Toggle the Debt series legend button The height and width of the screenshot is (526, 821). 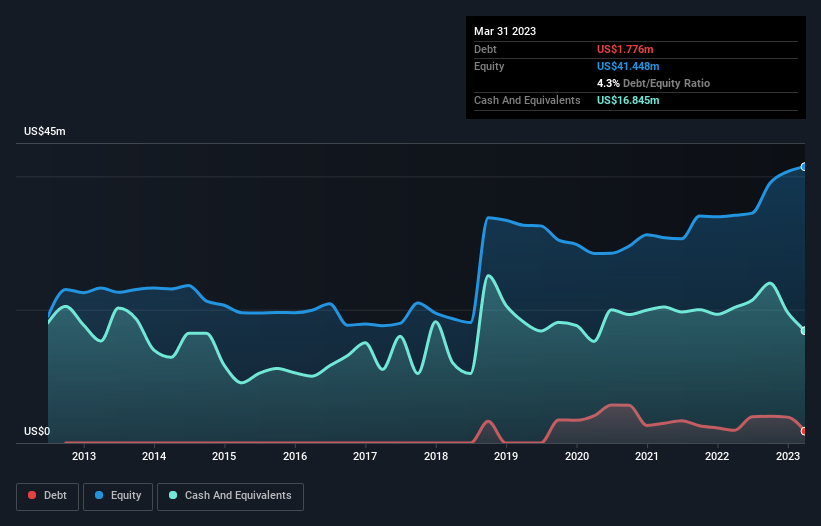[47, 496]
